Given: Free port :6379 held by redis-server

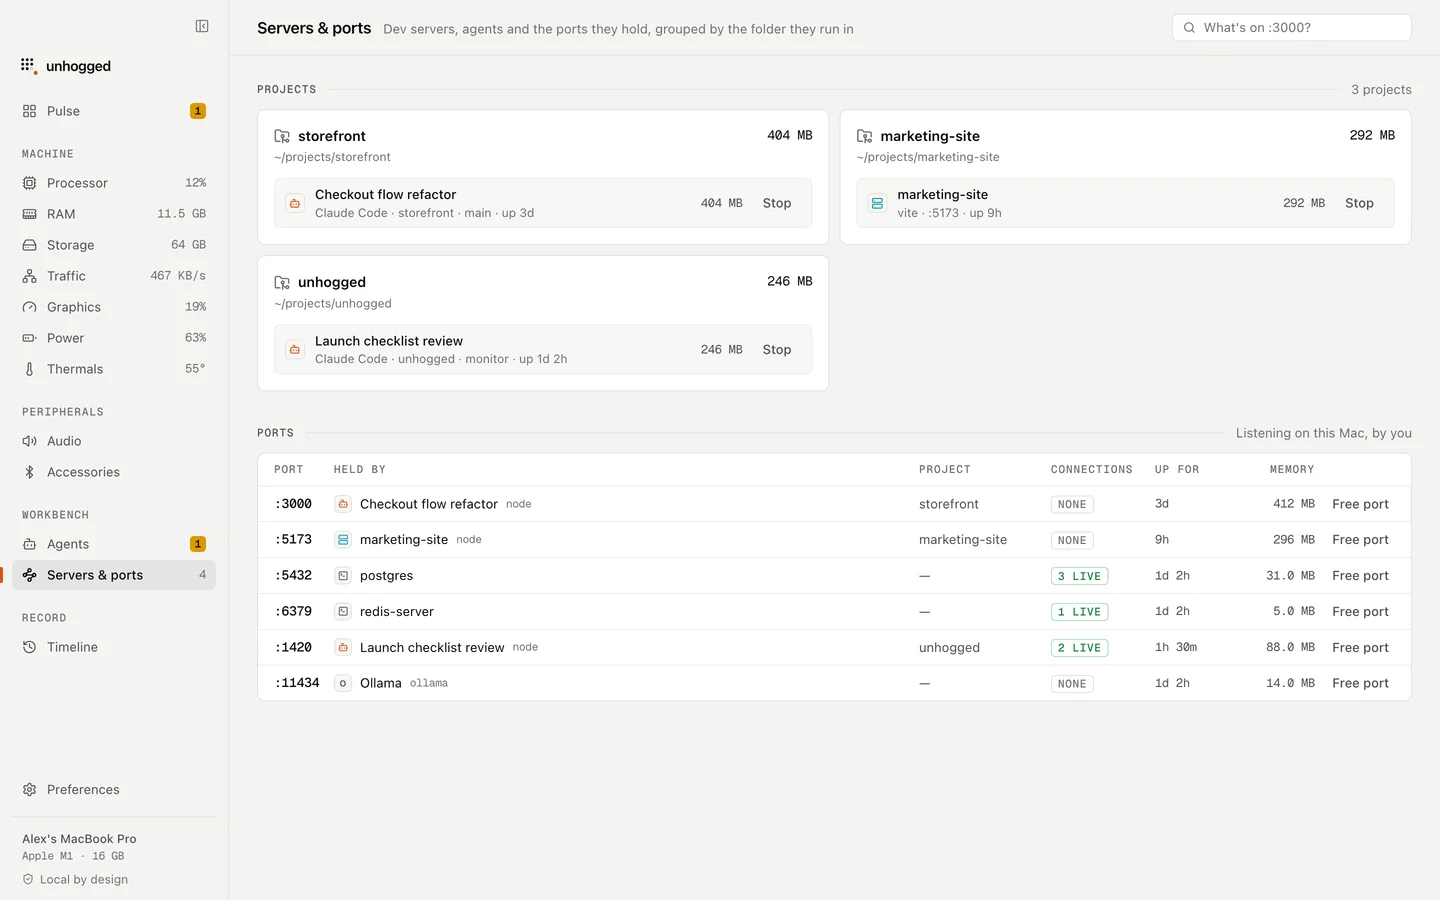Looking at the screenshot, I should point(1360,612).
